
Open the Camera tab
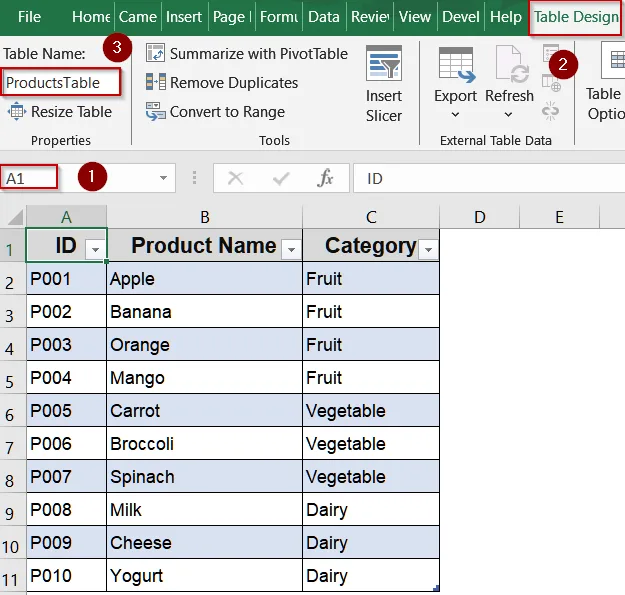(138, 17)
